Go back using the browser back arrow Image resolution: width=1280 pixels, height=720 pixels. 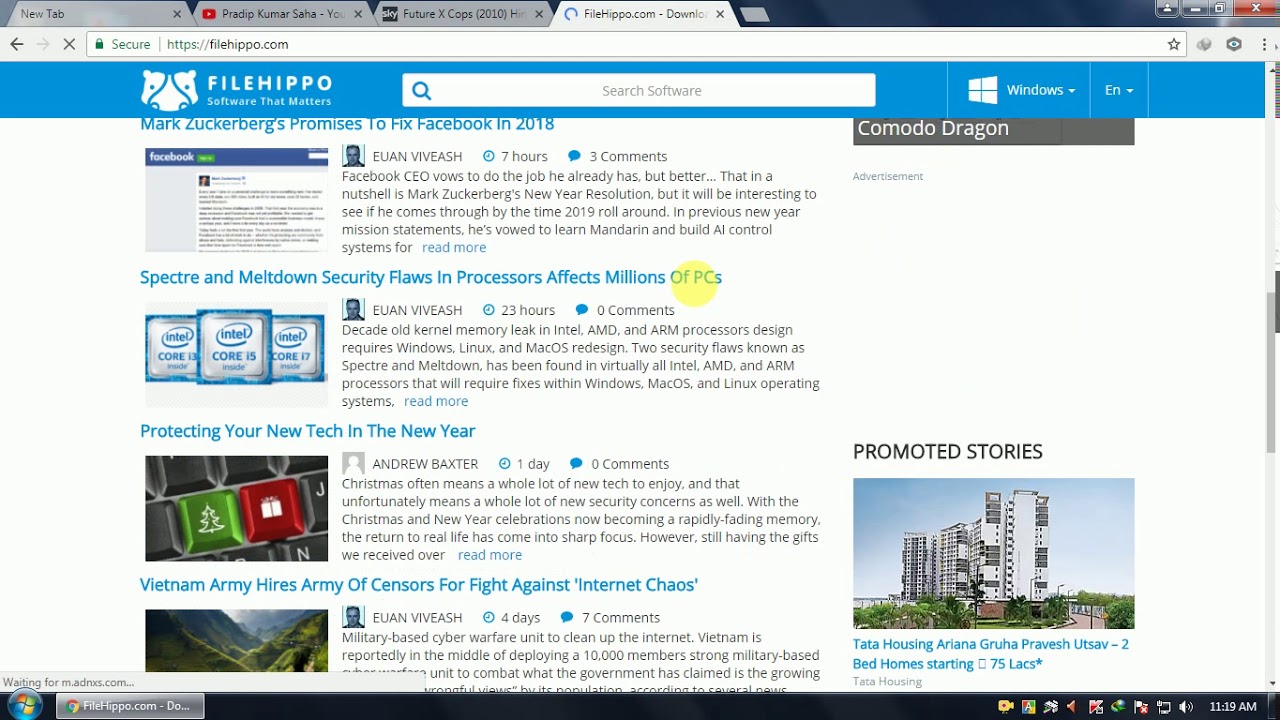16,44
